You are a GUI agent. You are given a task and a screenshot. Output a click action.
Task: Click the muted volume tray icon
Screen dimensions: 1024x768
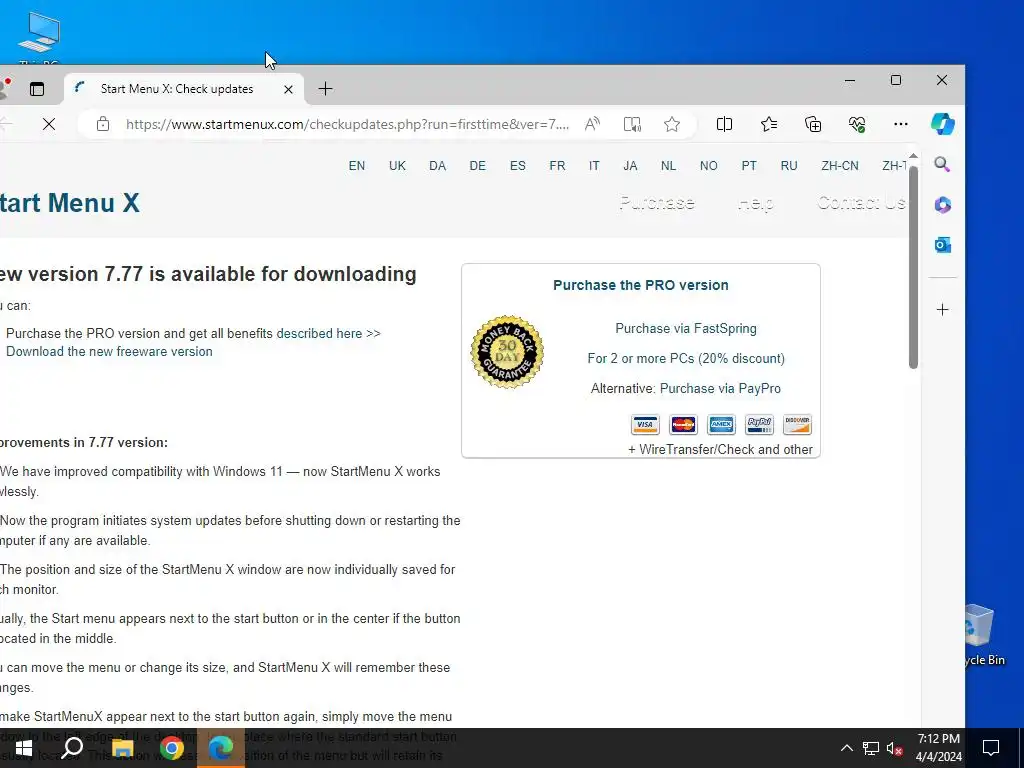[x=895, y=748]
